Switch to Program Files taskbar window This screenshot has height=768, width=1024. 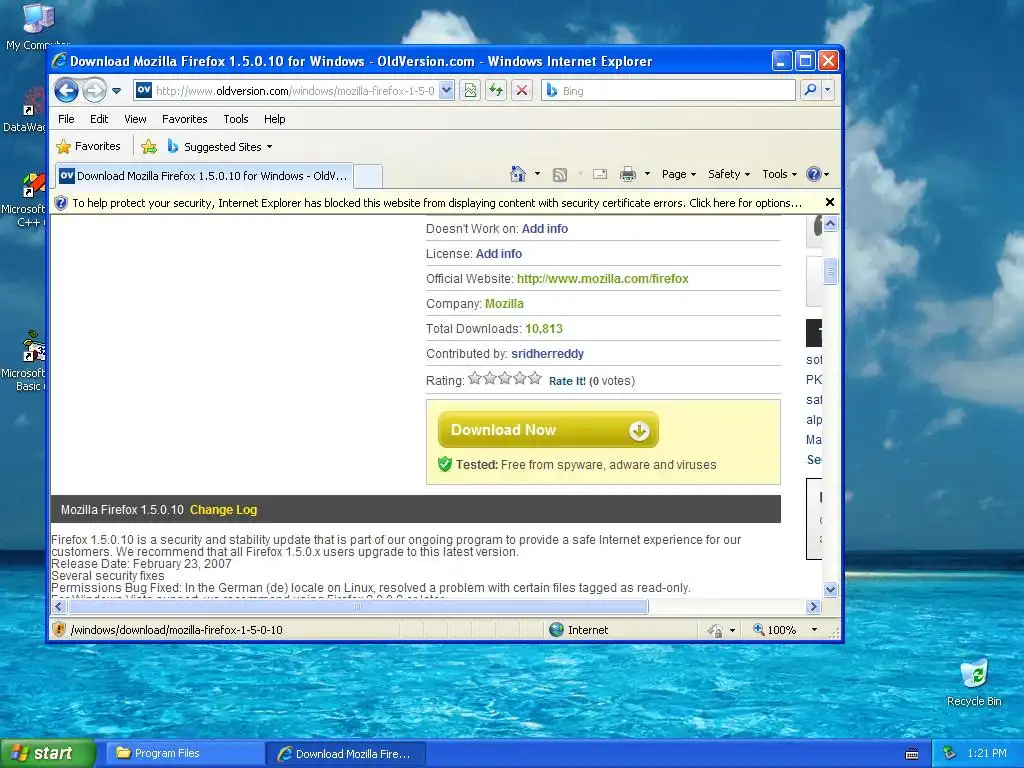tap(184, 754)
